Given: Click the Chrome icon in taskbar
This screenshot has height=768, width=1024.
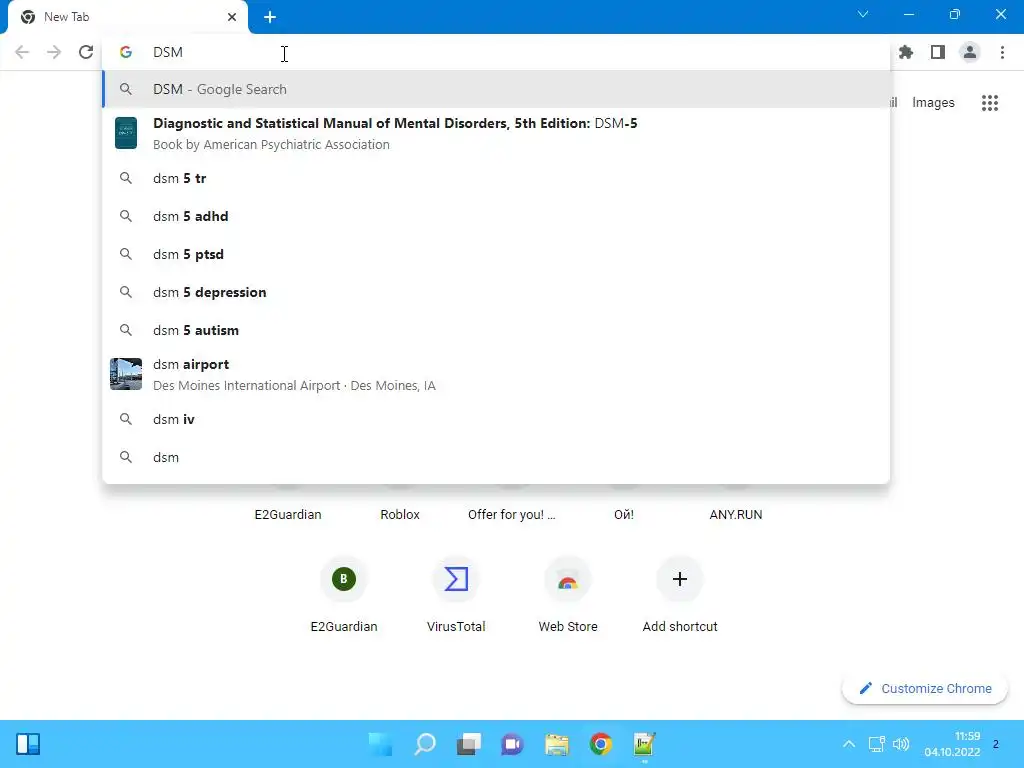Looking at the screenshot, I should pos(601,744).
